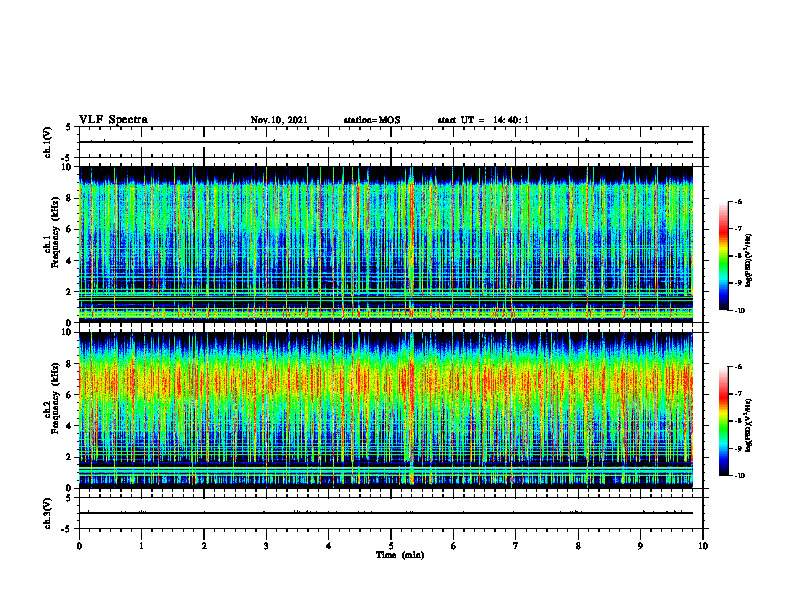Click the ch.2 spectrogram color bar
This screenshot has width=792, height=612.
[x=724, y=421]
